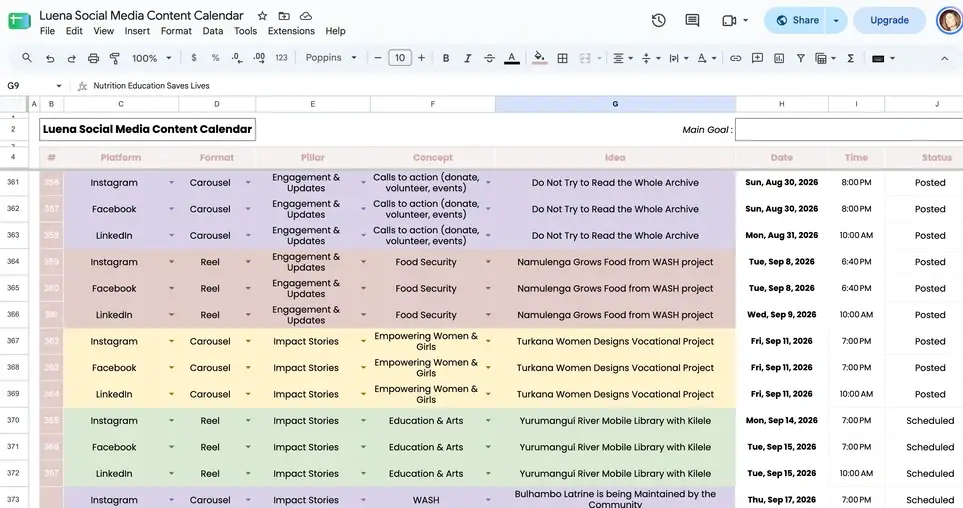The width and height of the screenshot is (963, 508).
Task: Click the Redo arrow icon
Action: (71, 58)
